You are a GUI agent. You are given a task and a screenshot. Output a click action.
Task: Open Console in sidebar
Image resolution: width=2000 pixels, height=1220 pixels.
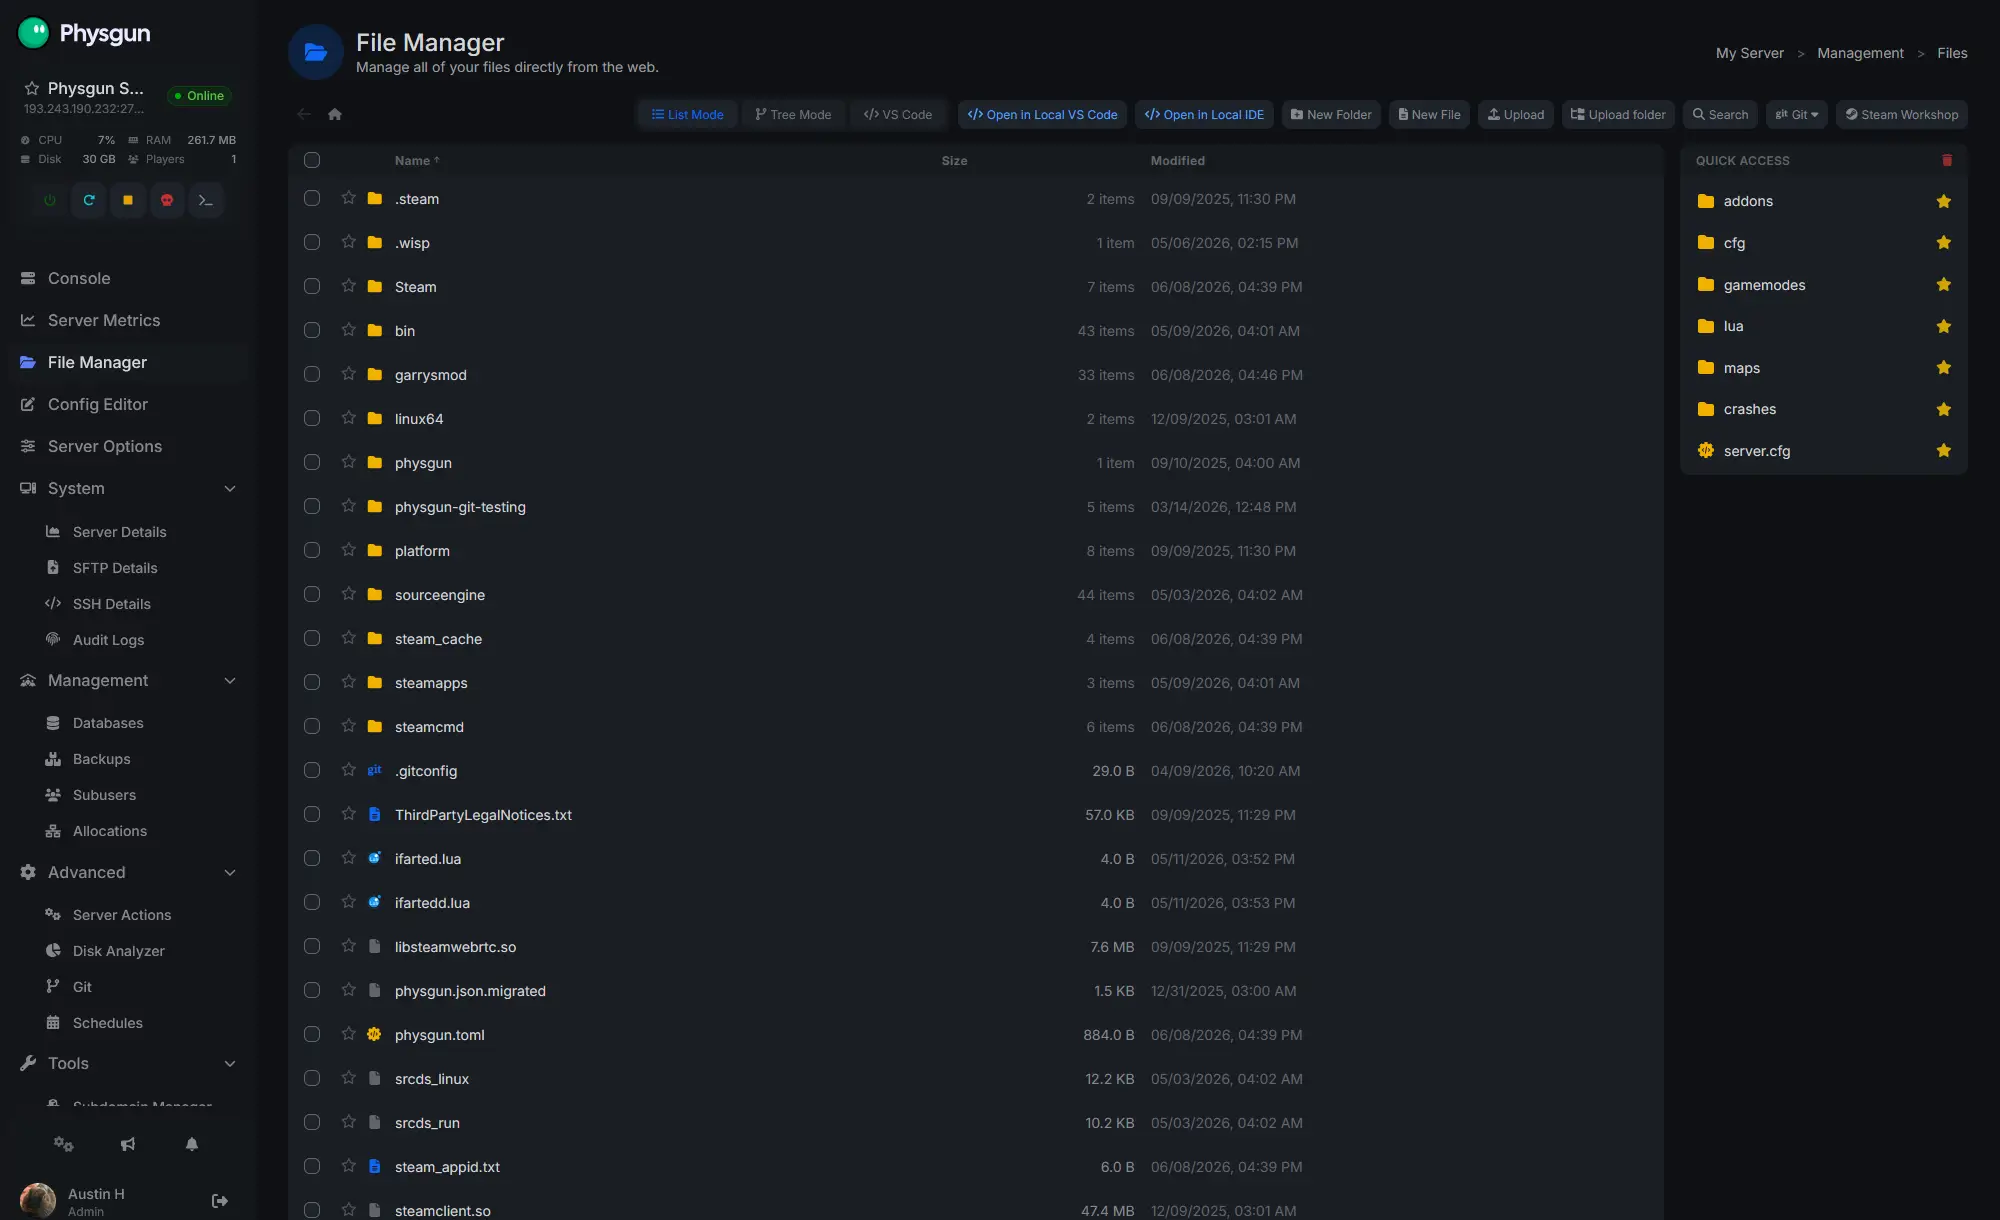click(x=127, y=278)
